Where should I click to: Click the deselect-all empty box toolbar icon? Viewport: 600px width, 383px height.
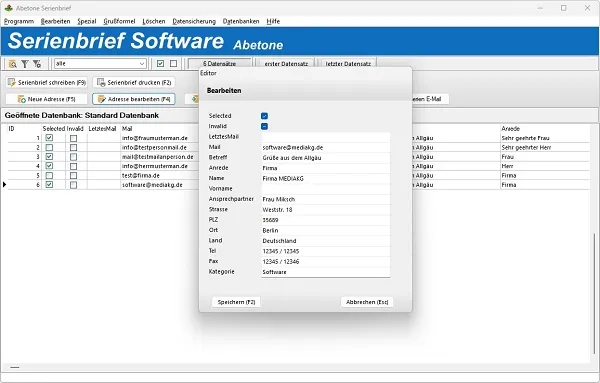coord(173,64)
